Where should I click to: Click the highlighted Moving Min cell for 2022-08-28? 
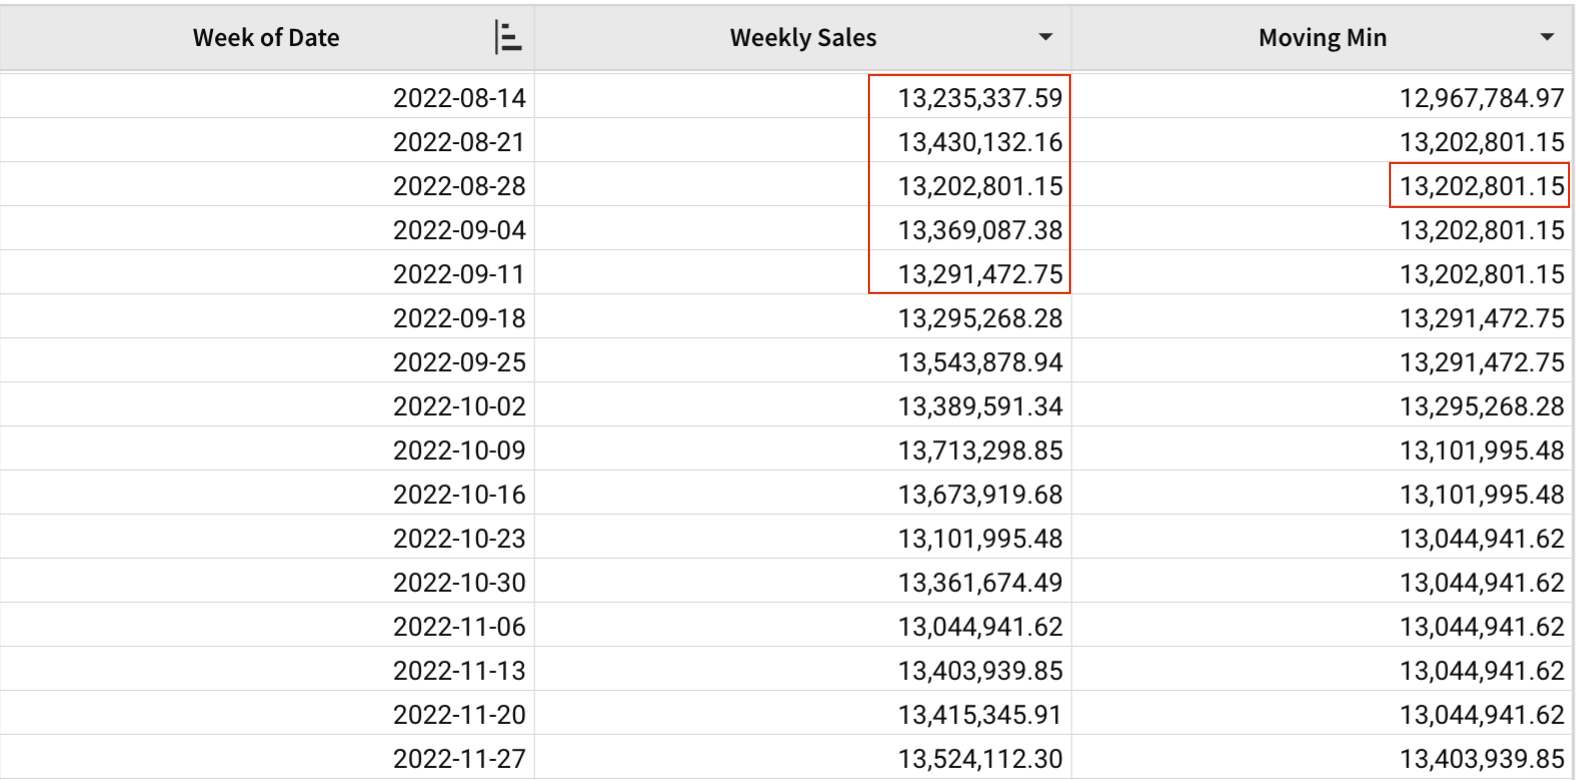(x=1481, y=186)
